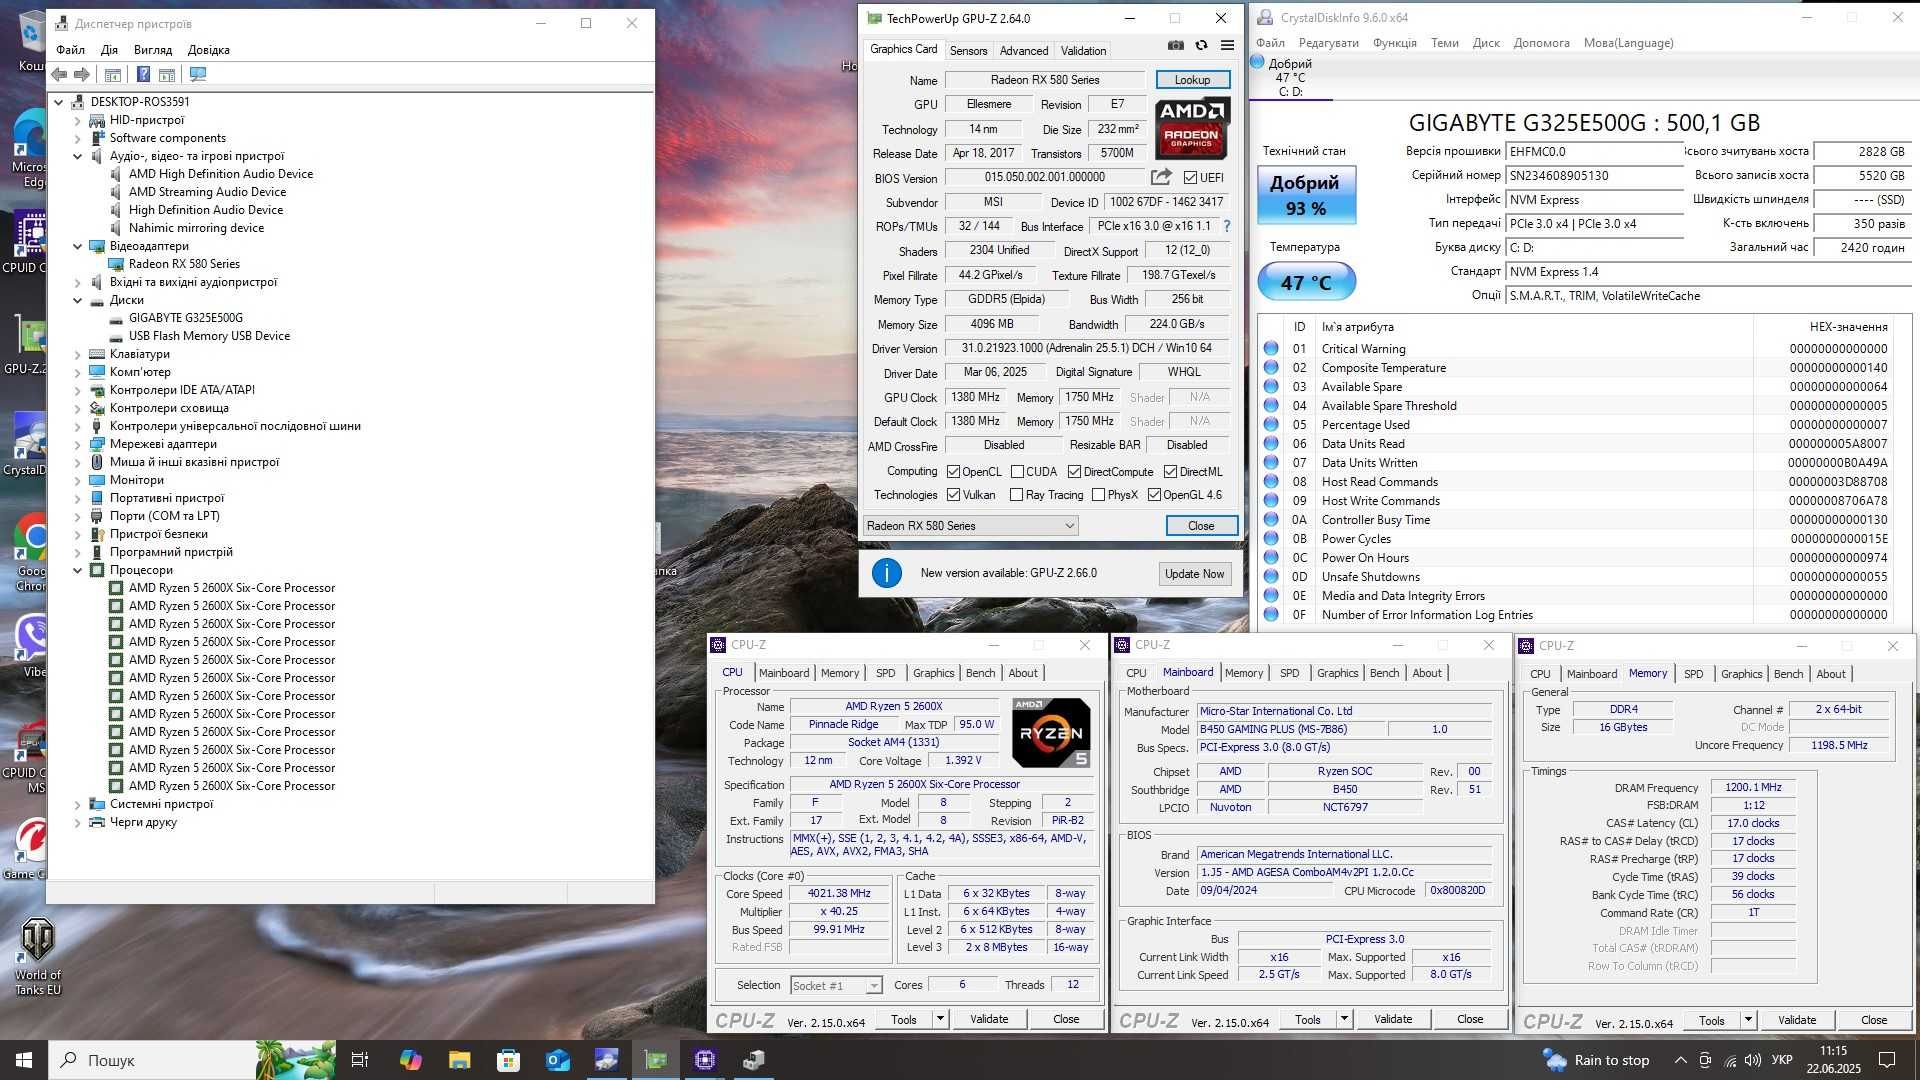Viewport: 1920px width, 1080px height.
Task: Click the УКР language indicator
Action: (x=1781, y=1060)
